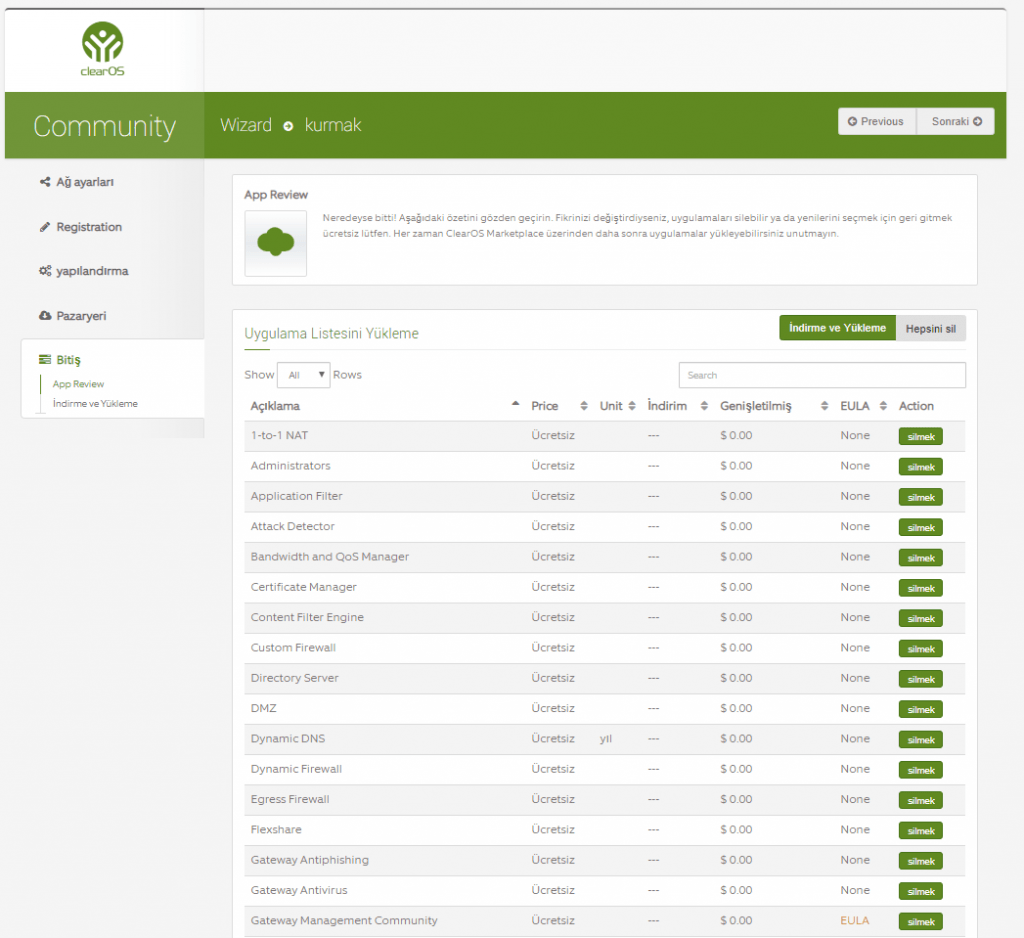The width and height of the screenshot is (1024, 938).
Task: Click the green cloud App Review icon
Action: point(275,242)
